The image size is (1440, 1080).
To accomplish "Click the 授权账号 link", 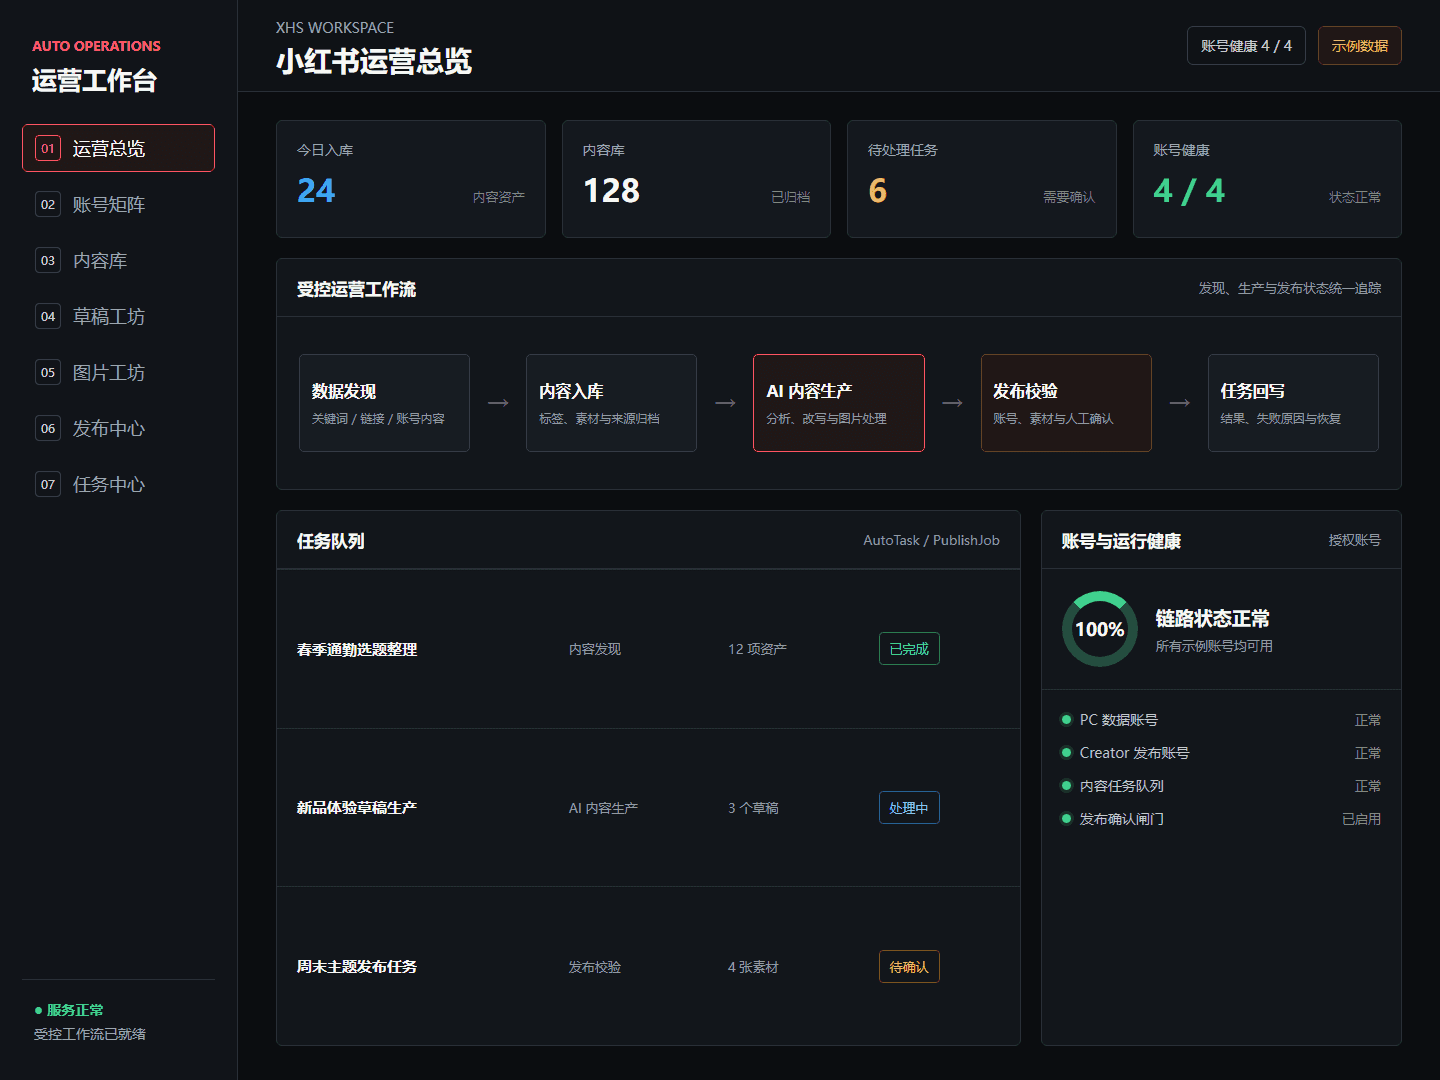I will pos(1355,540).
